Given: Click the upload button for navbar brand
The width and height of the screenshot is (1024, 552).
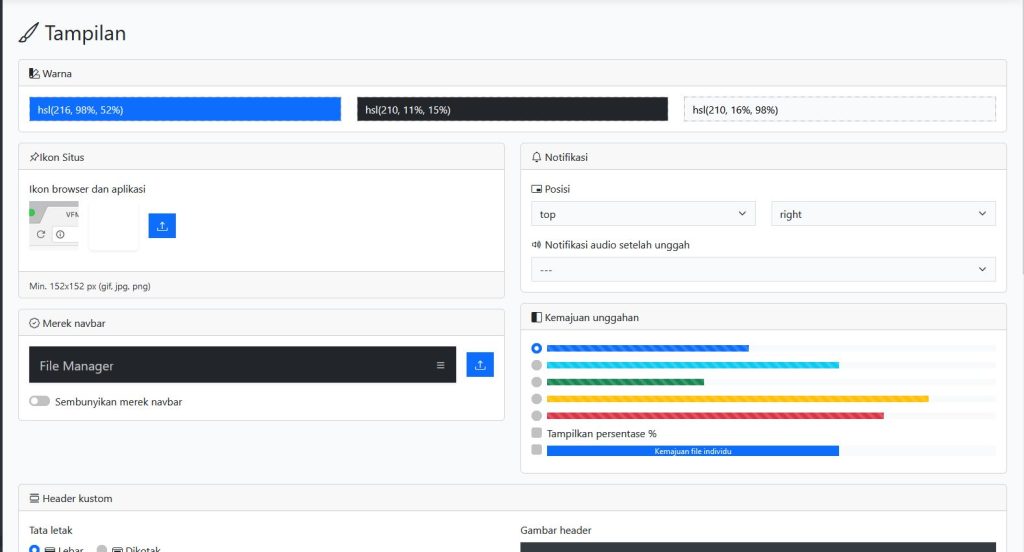Looking at the screenshot, I should pos(480,365).
